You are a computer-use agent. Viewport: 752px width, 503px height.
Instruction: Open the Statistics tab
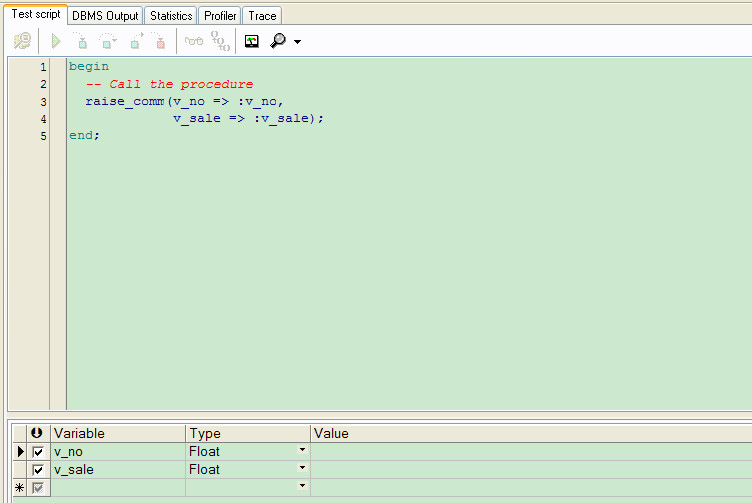171,16
